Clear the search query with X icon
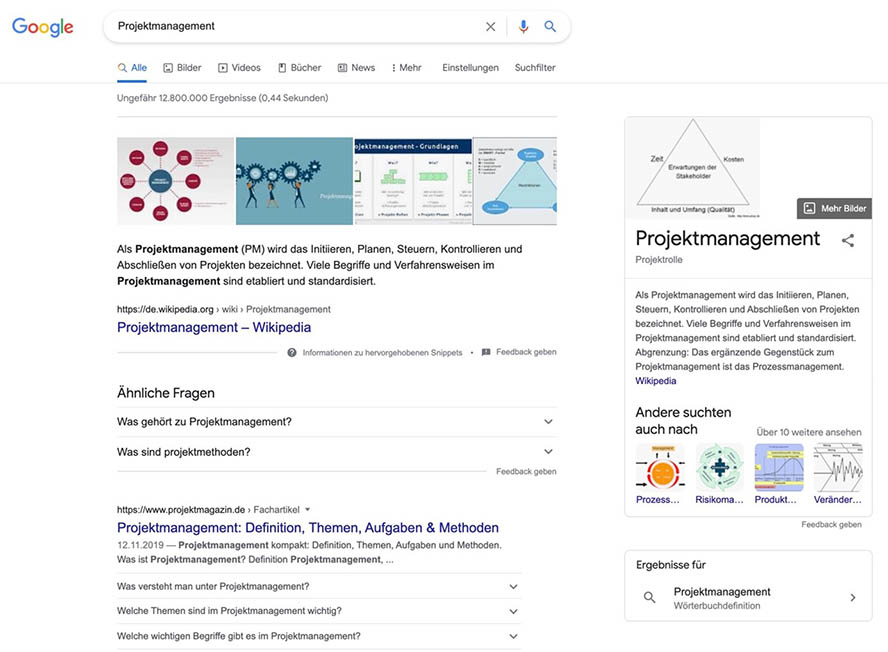Viewport: 888px width, 652px height. pos(490,27)
